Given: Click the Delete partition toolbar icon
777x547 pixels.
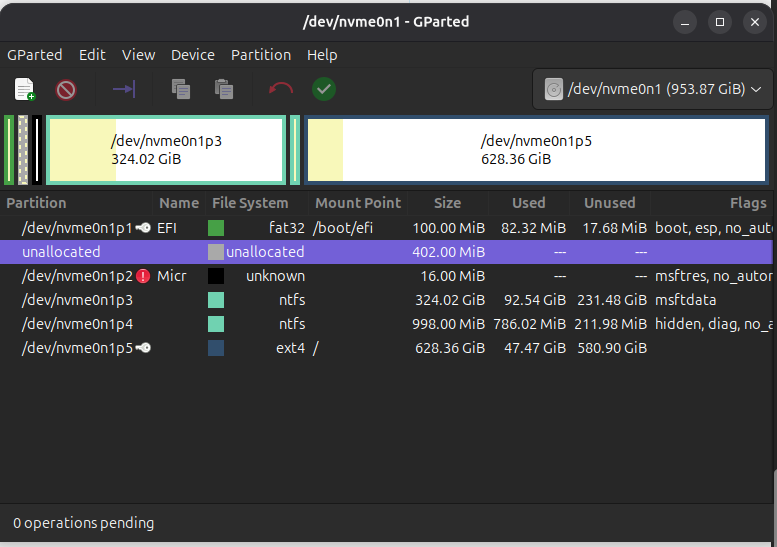Looking at the screenshot, I should (66, 90).
